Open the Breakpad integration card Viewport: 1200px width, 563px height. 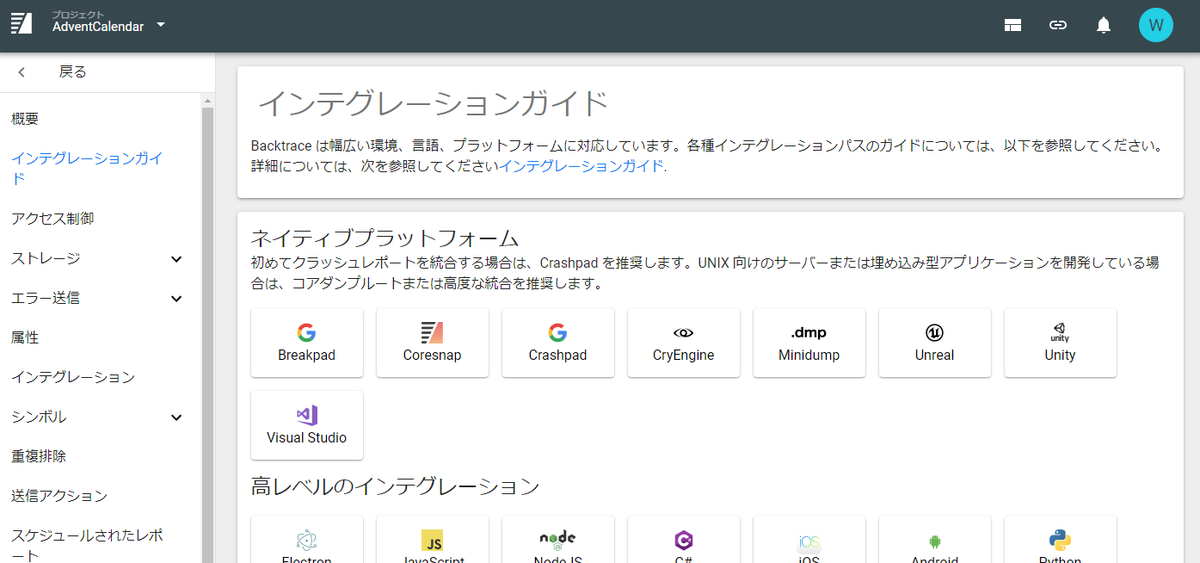click(307, 343)
